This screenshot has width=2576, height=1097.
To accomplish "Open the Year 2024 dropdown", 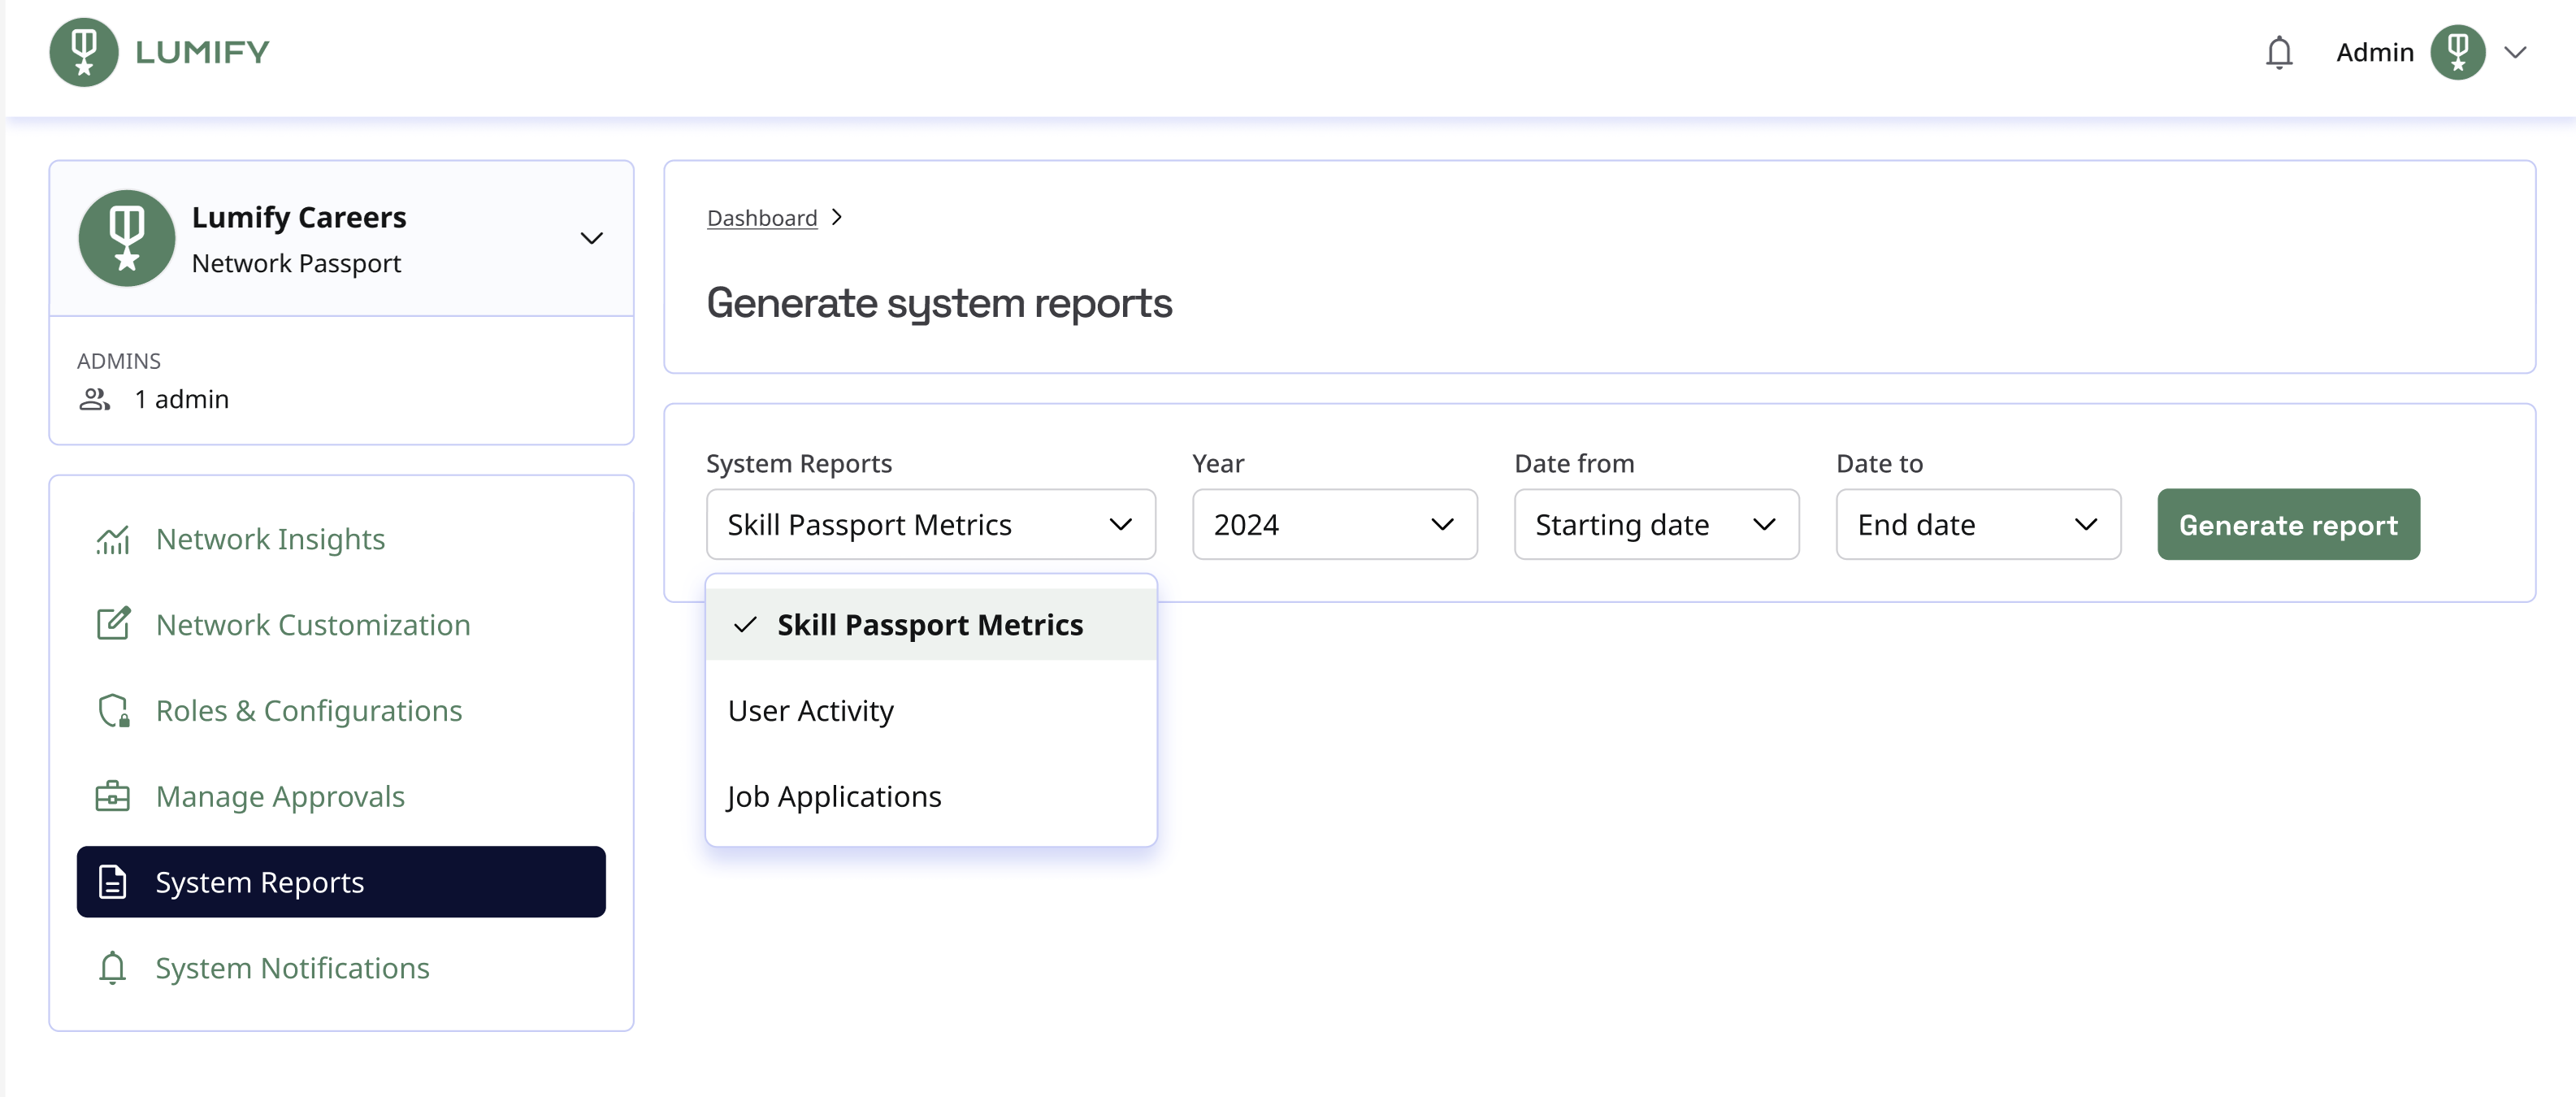I will pyautogui.click(x=1334, y=524).
